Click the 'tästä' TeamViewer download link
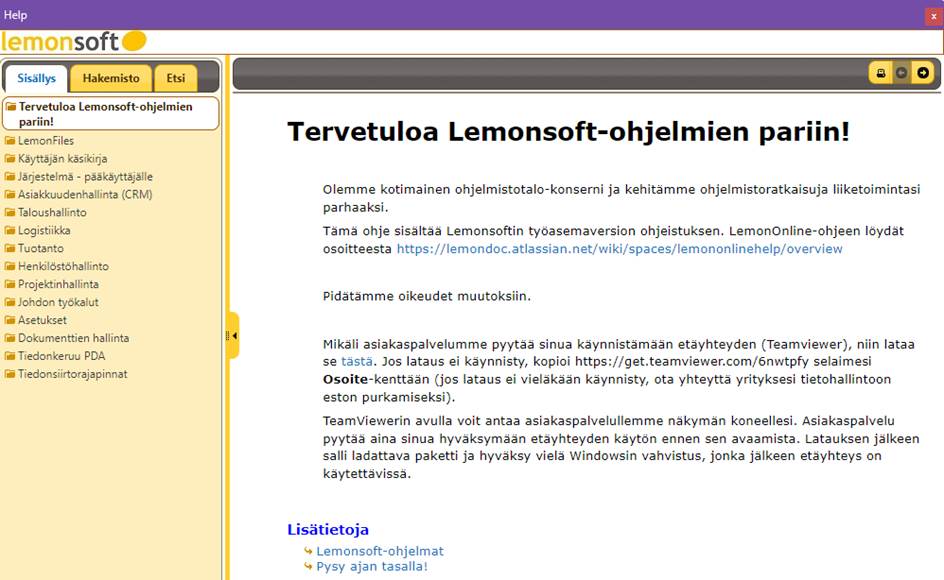The width and height of the screenshot is (944, 580). tap(357, 361)
